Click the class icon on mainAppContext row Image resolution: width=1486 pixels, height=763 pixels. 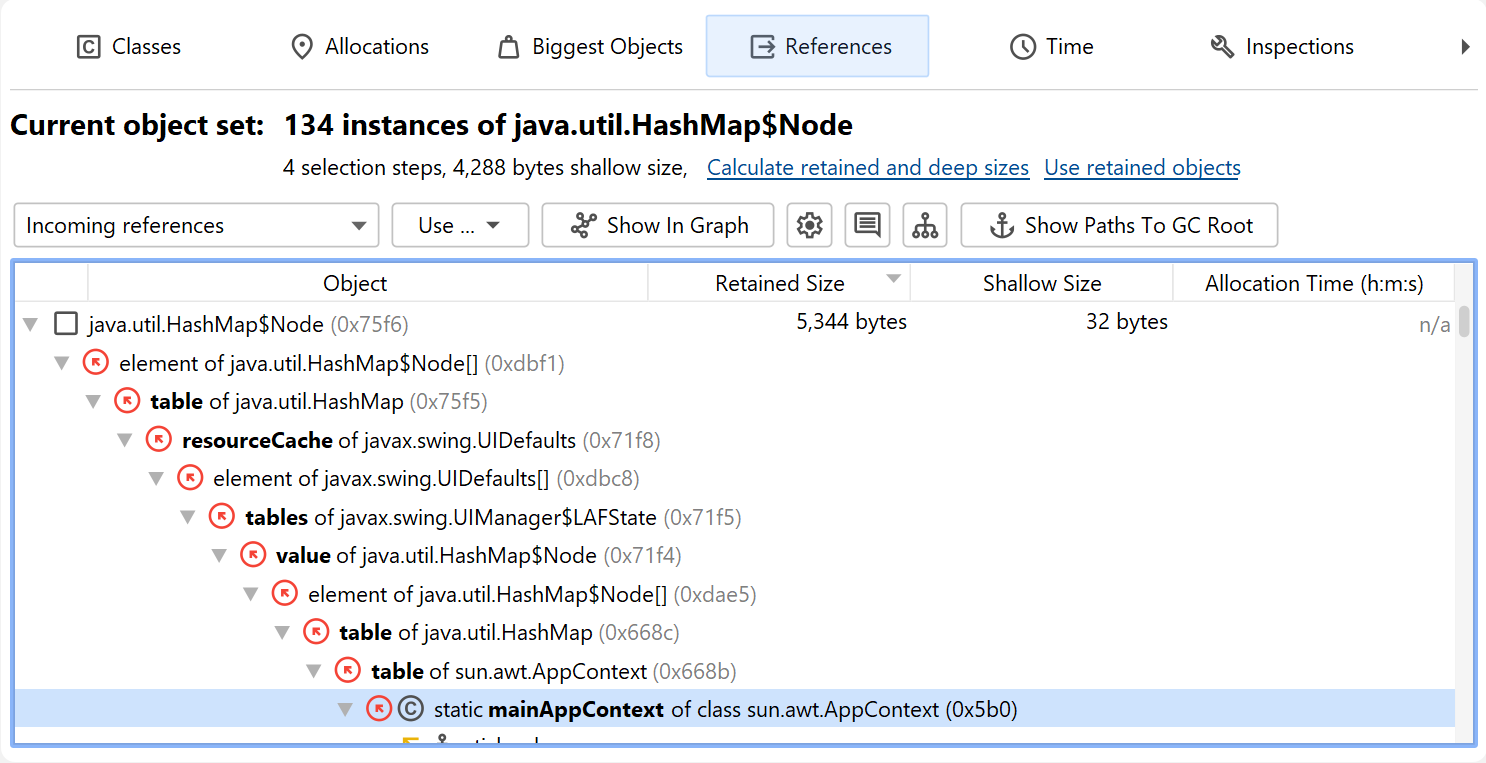point(410,709)
